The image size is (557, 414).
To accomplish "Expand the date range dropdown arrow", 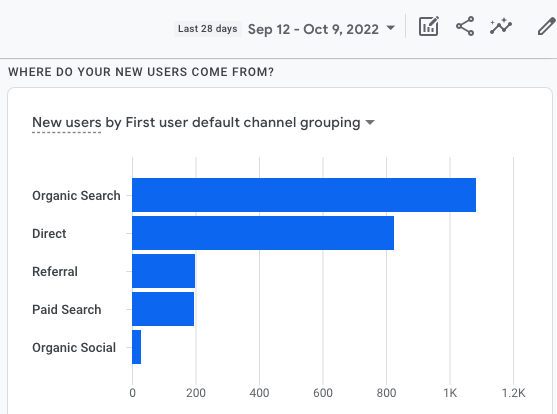I will (x=390, y=28).
